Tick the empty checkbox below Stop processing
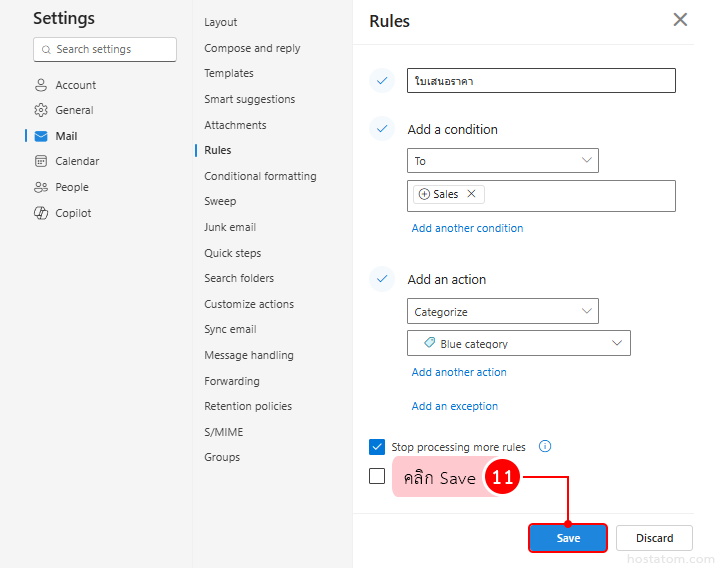The image size is (720, 568). pos(377,476)
